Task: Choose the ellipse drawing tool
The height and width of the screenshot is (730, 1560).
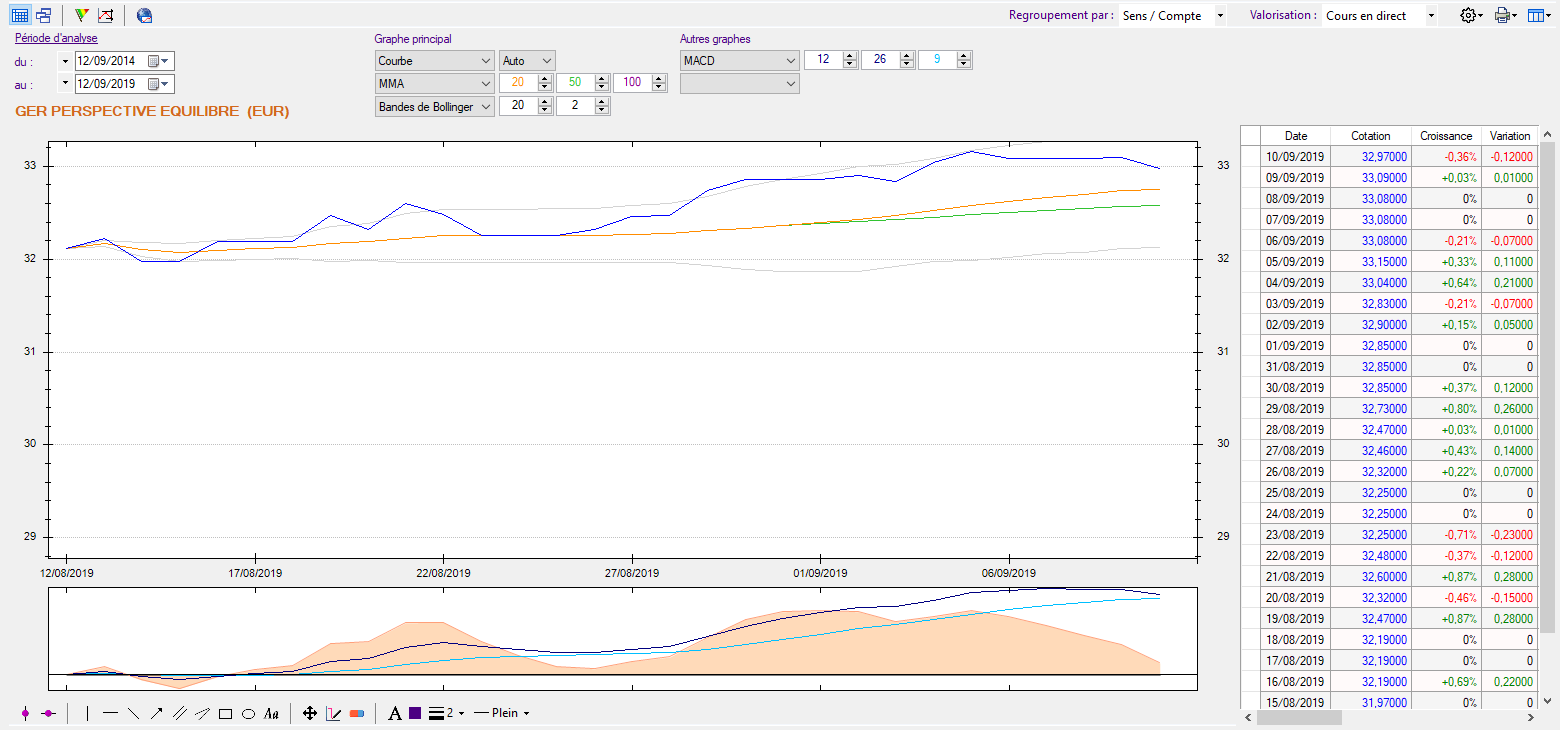Action: click(248, 713)
